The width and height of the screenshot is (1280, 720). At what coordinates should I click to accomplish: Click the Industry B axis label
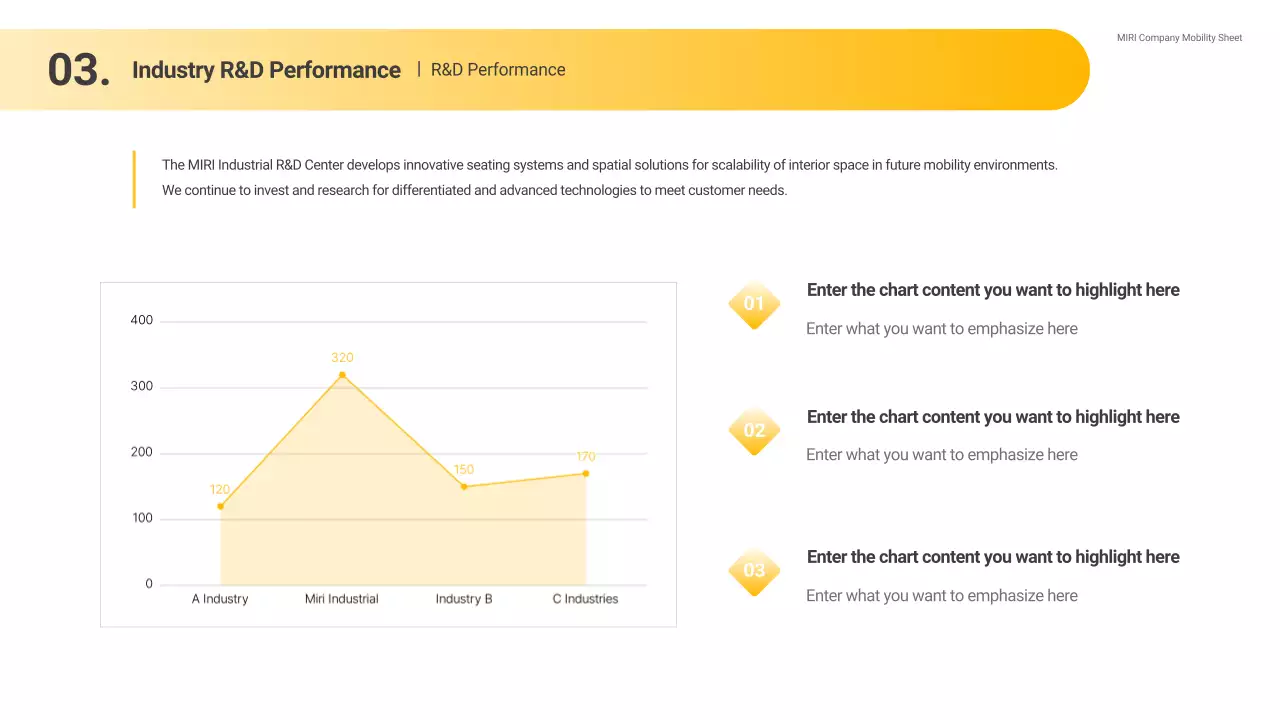(464, 599)
